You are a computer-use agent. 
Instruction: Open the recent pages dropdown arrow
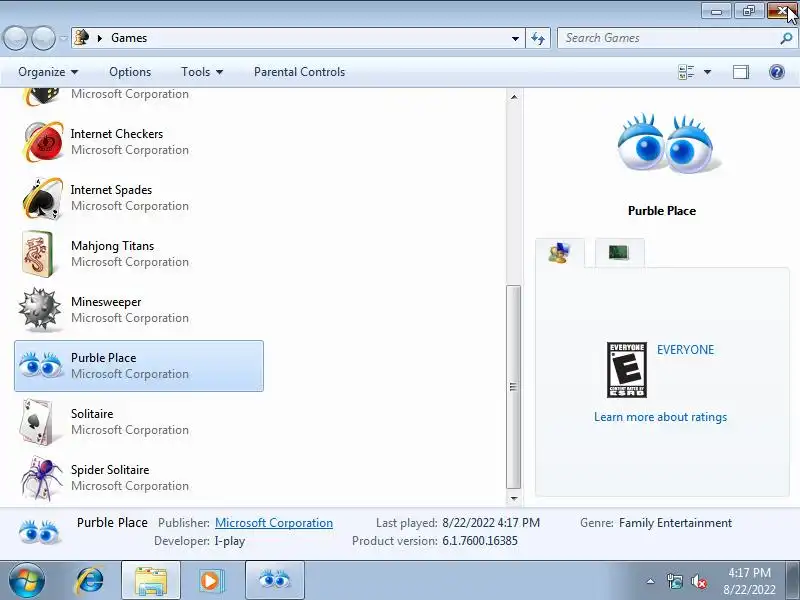click(x=63, y=38)
